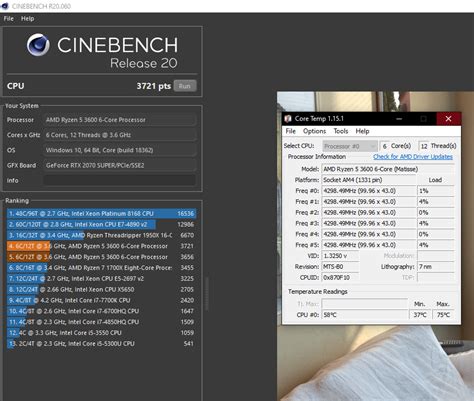Click the Run button beside the CPU score

pos(185,86)
